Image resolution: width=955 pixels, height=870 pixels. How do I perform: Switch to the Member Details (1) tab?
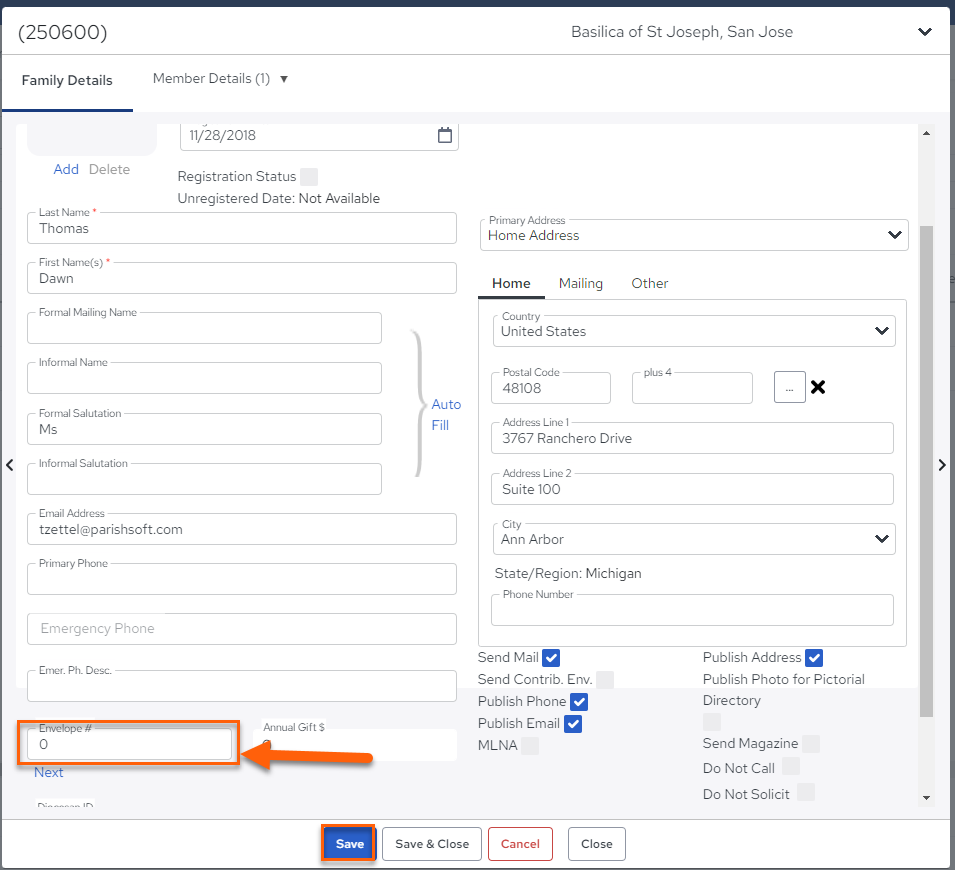pos(211,79)
